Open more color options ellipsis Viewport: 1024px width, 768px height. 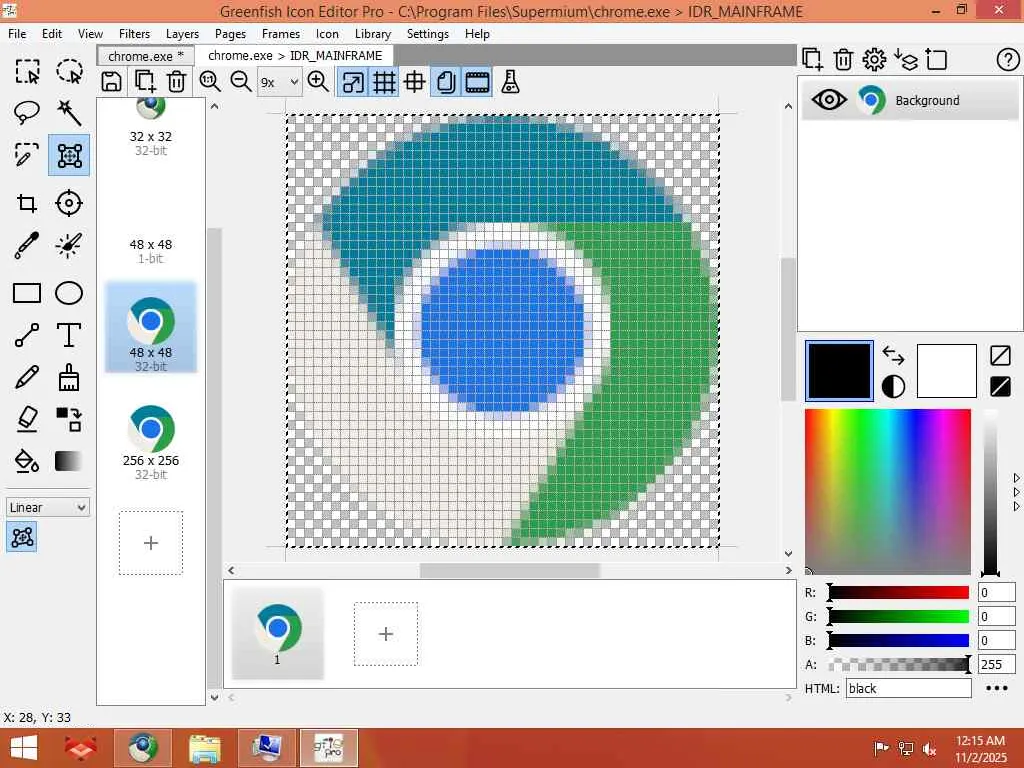tap(997, 688)
